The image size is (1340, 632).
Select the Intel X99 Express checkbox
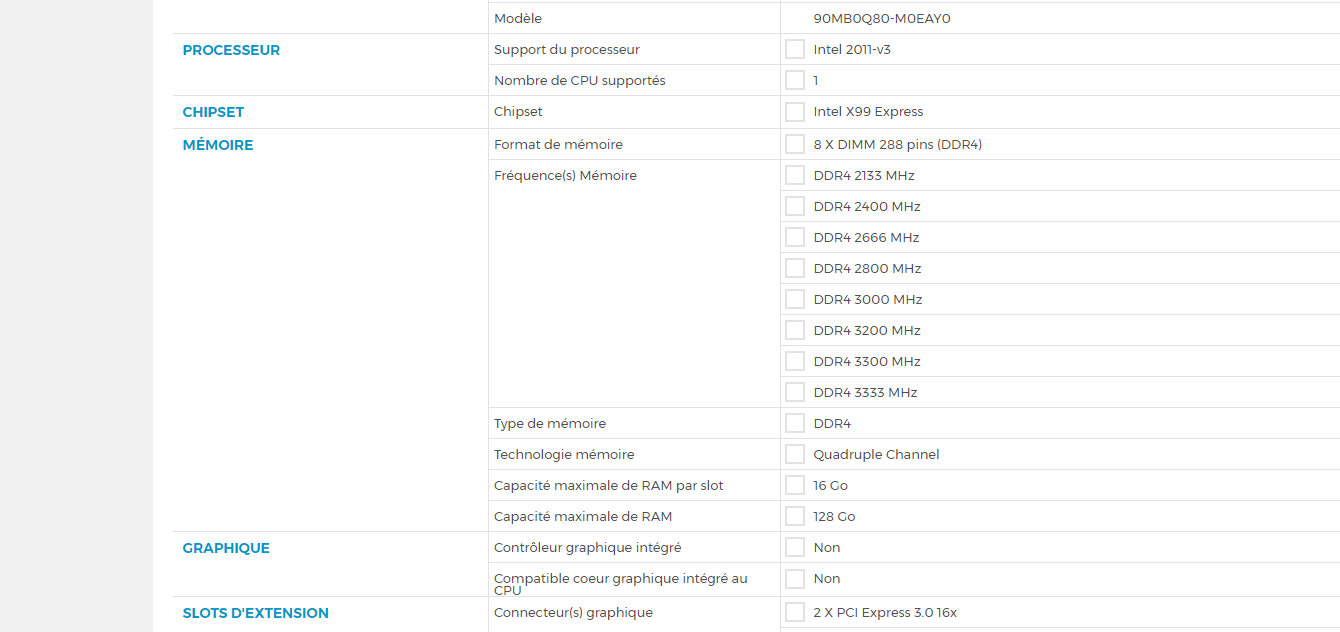795,111
